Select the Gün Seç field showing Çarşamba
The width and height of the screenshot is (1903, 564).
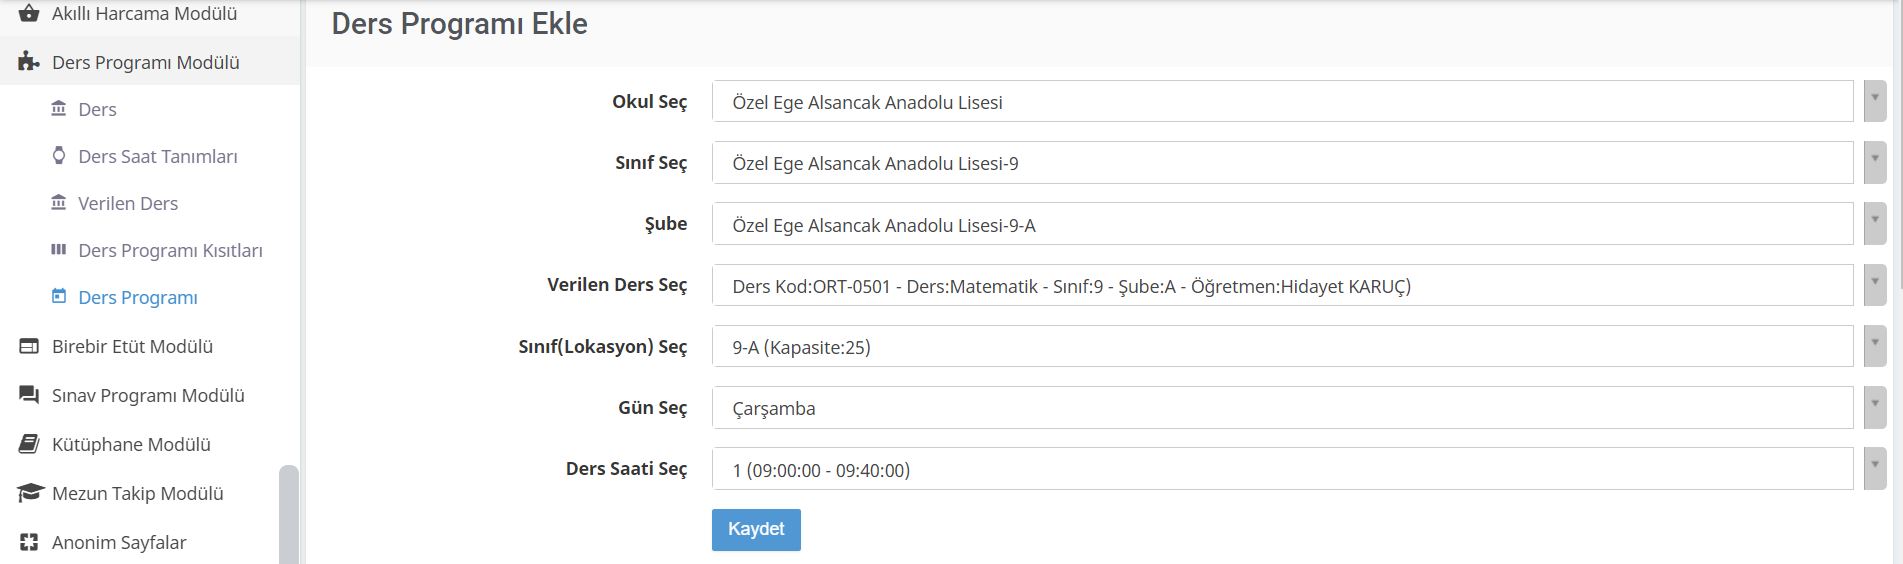1282,408
